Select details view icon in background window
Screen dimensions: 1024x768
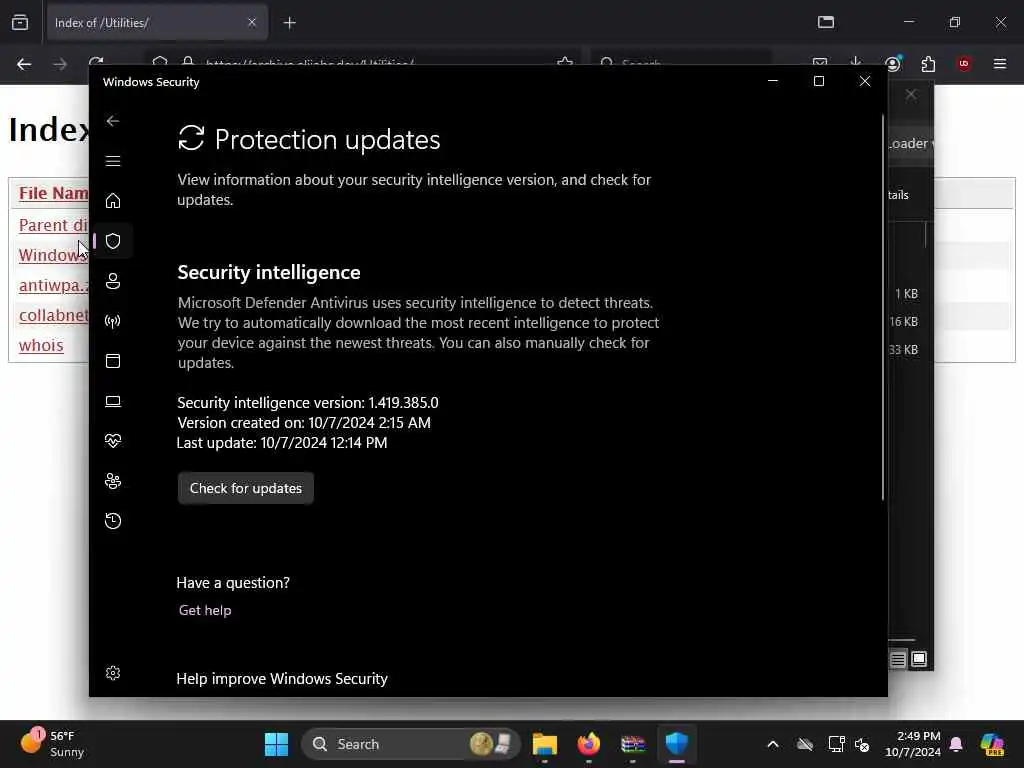[x=898, y=659]
